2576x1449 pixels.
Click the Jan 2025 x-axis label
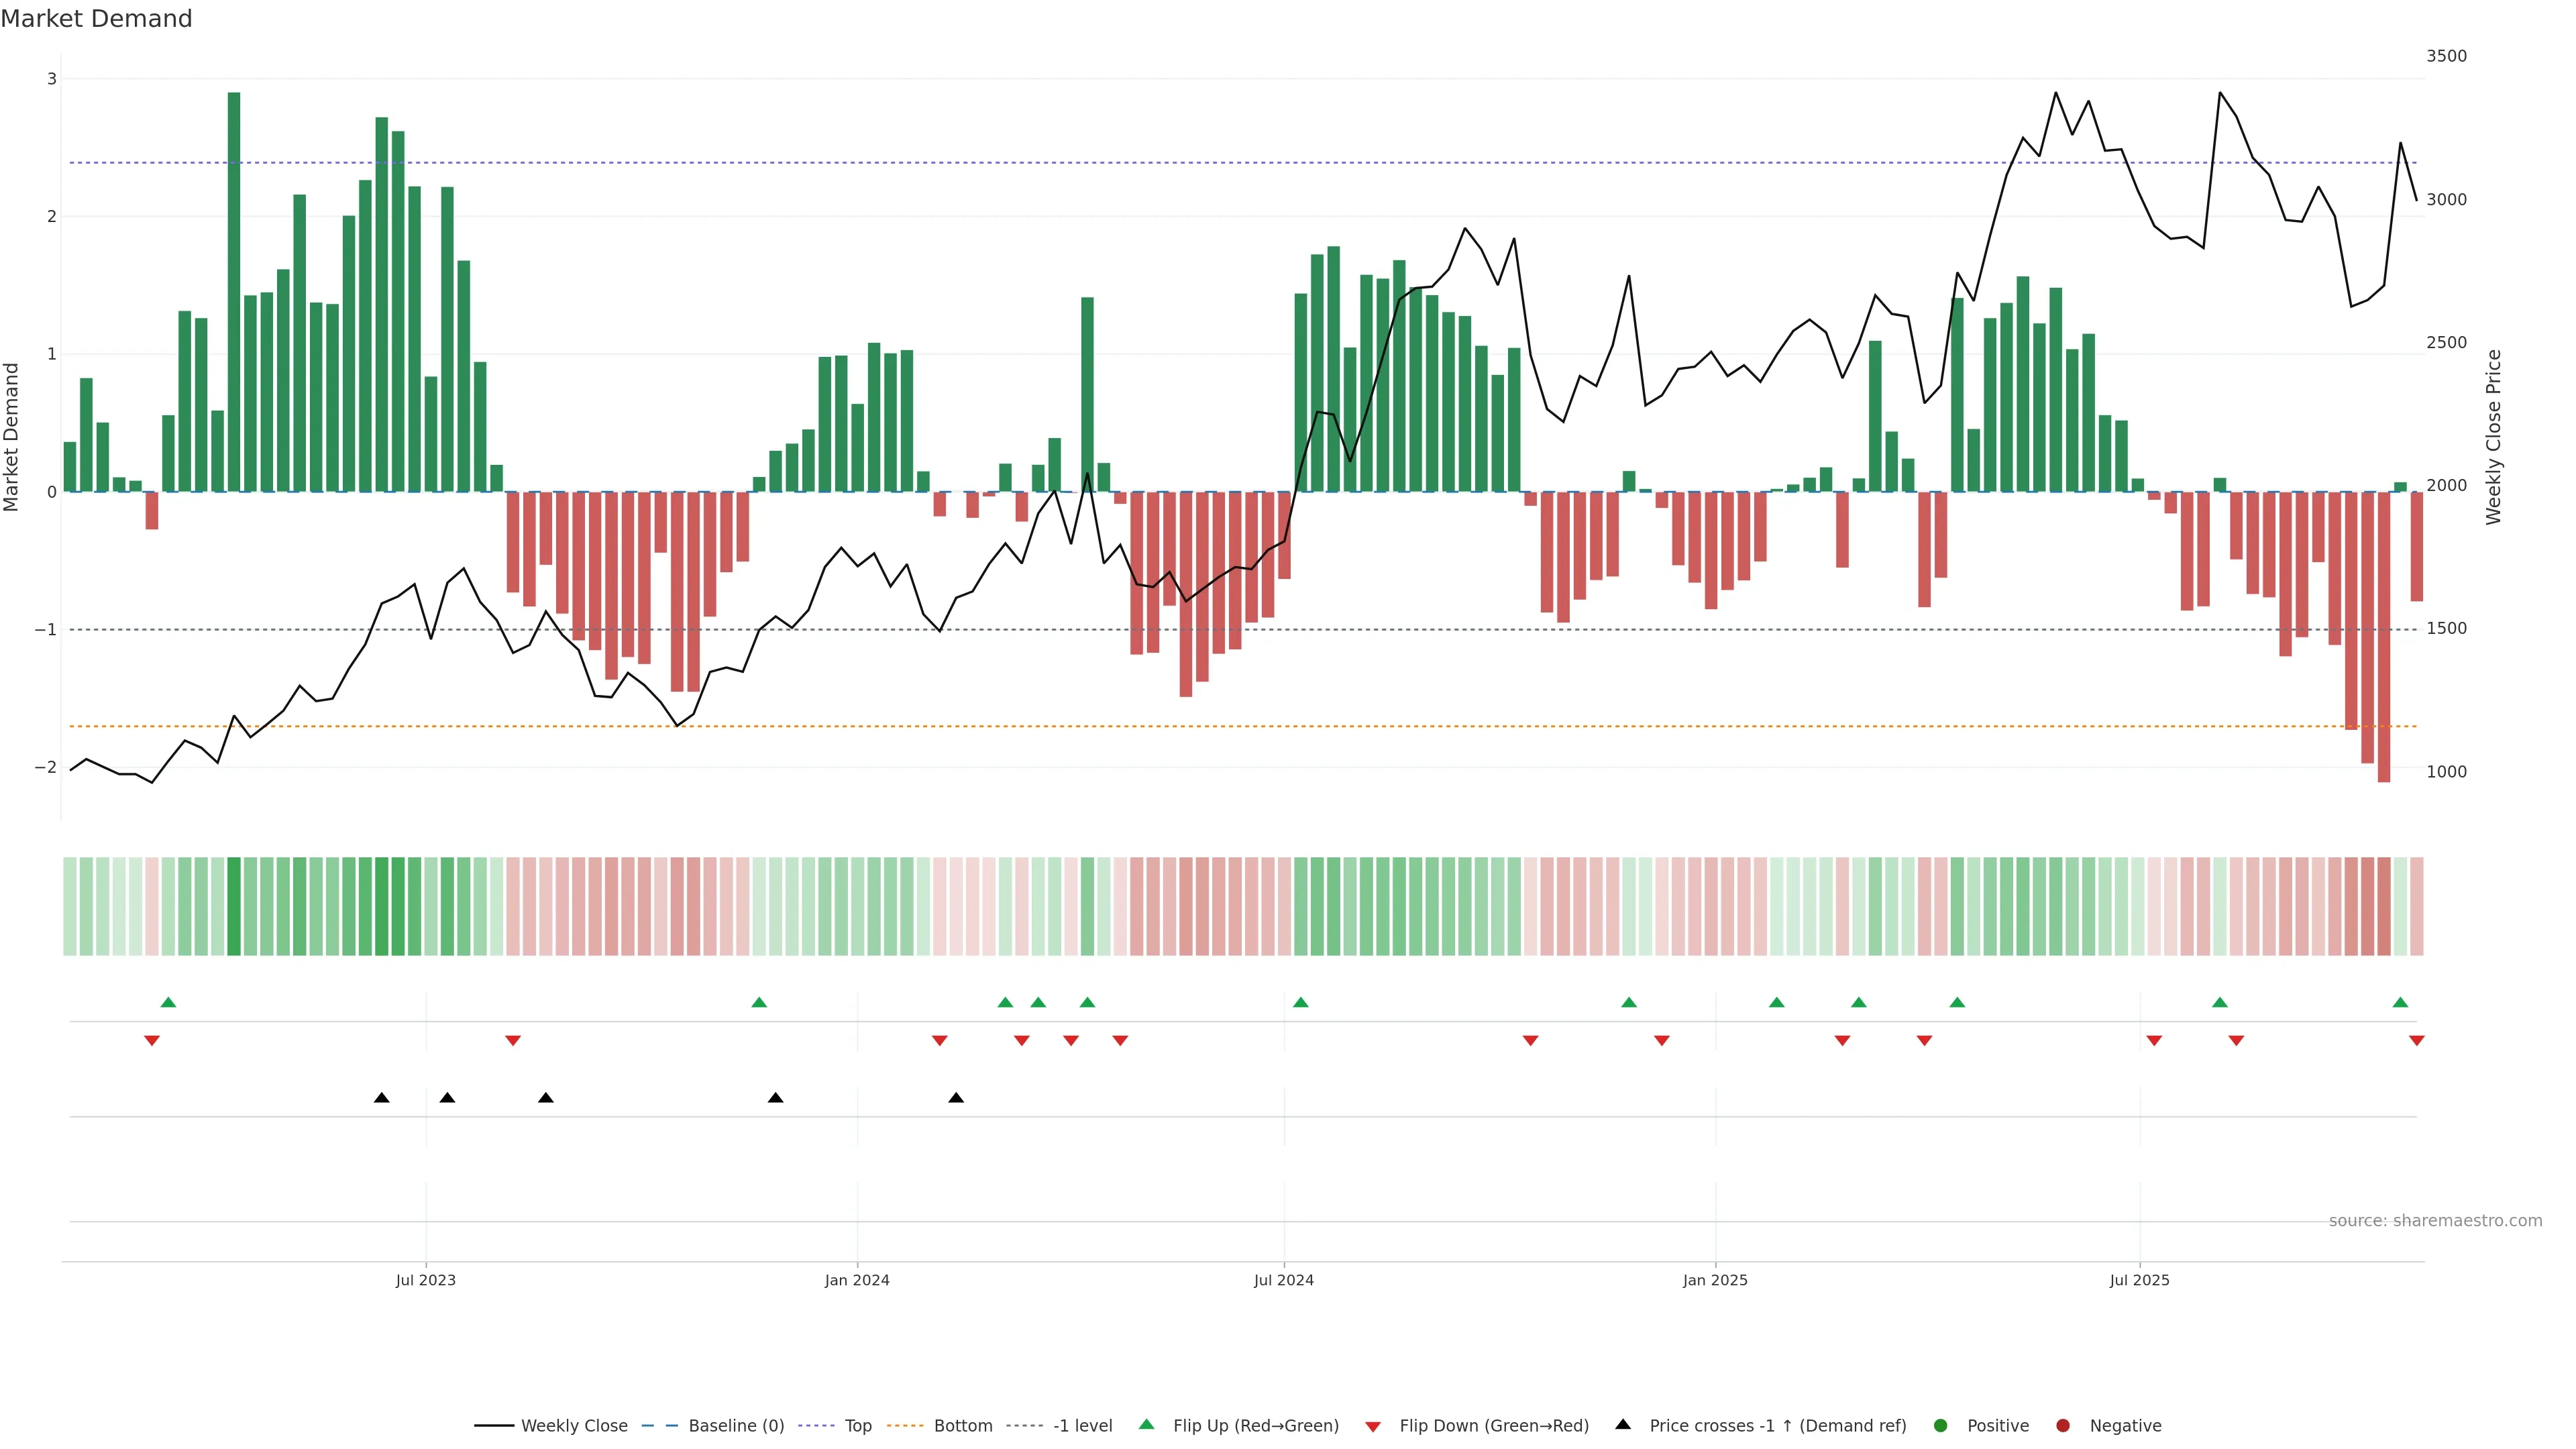tap(1715, 1280)
